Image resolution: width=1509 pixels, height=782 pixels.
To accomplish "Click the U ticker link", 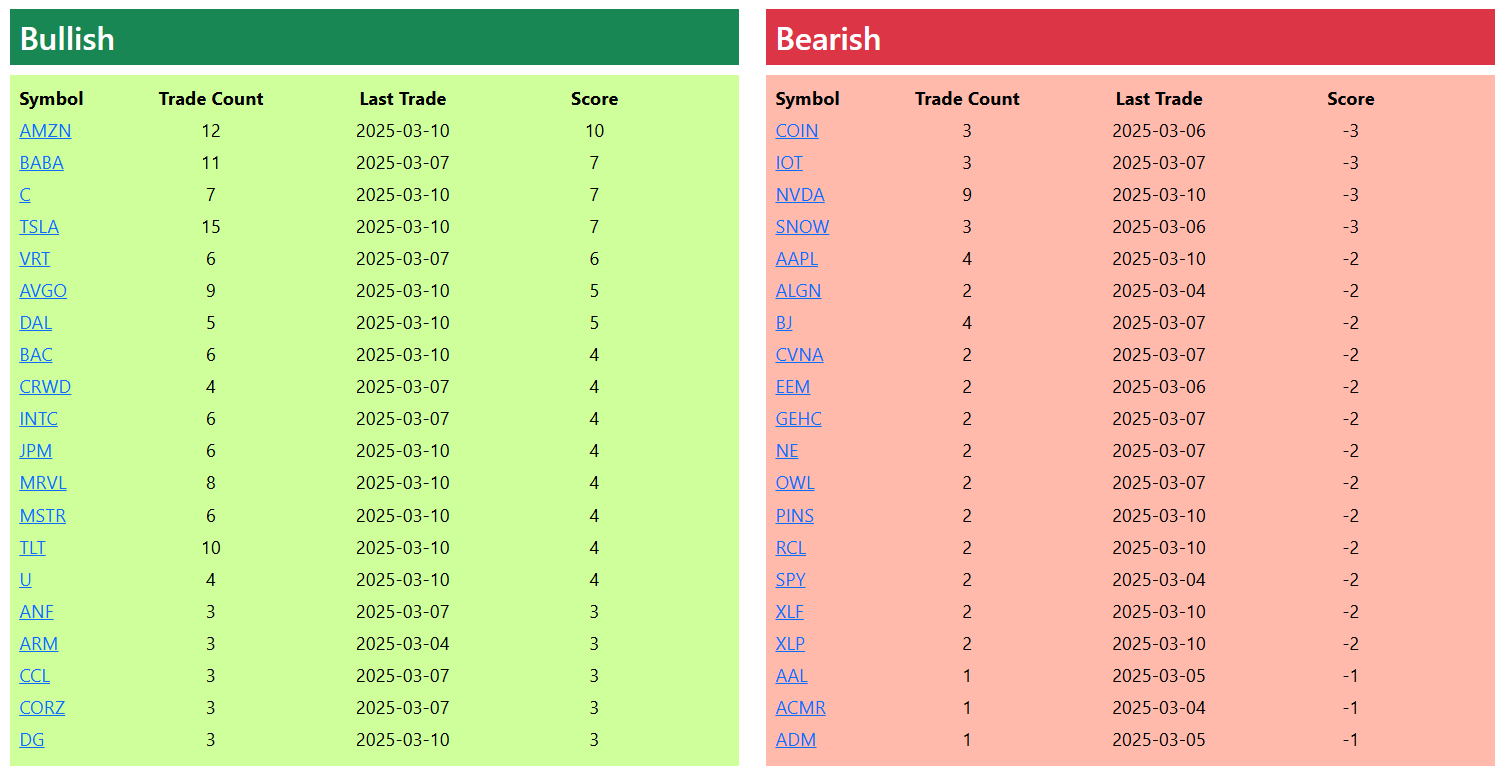I will click(x=26, y=580).
